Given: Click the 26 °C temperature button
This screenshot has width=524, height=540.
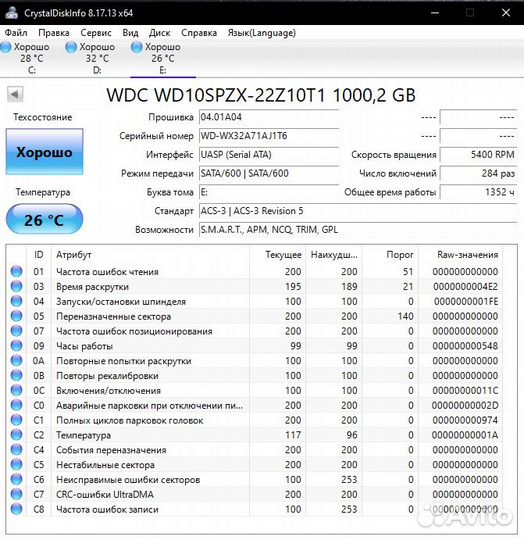Looking at the screenshot, I should point(44,219).
